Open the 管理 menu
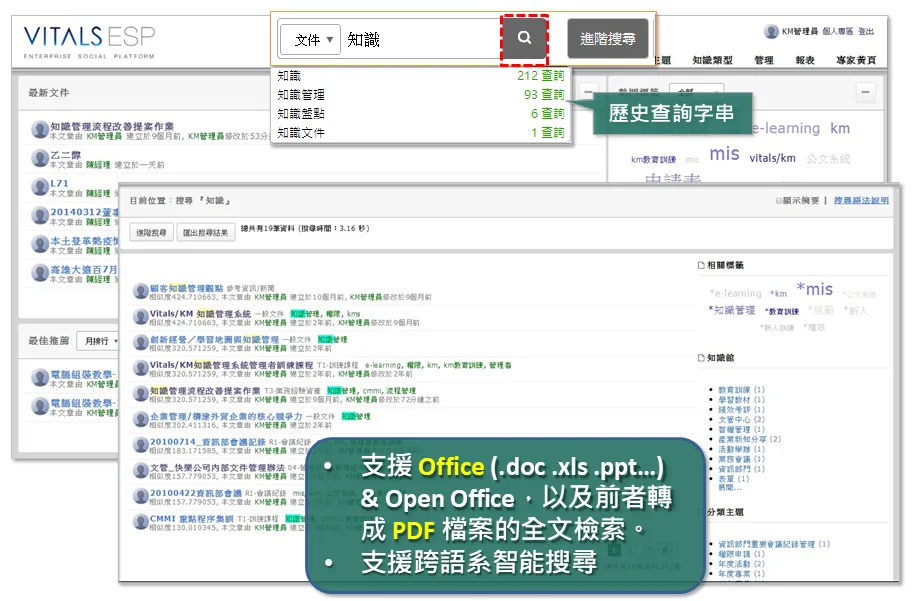 (764, 60)
